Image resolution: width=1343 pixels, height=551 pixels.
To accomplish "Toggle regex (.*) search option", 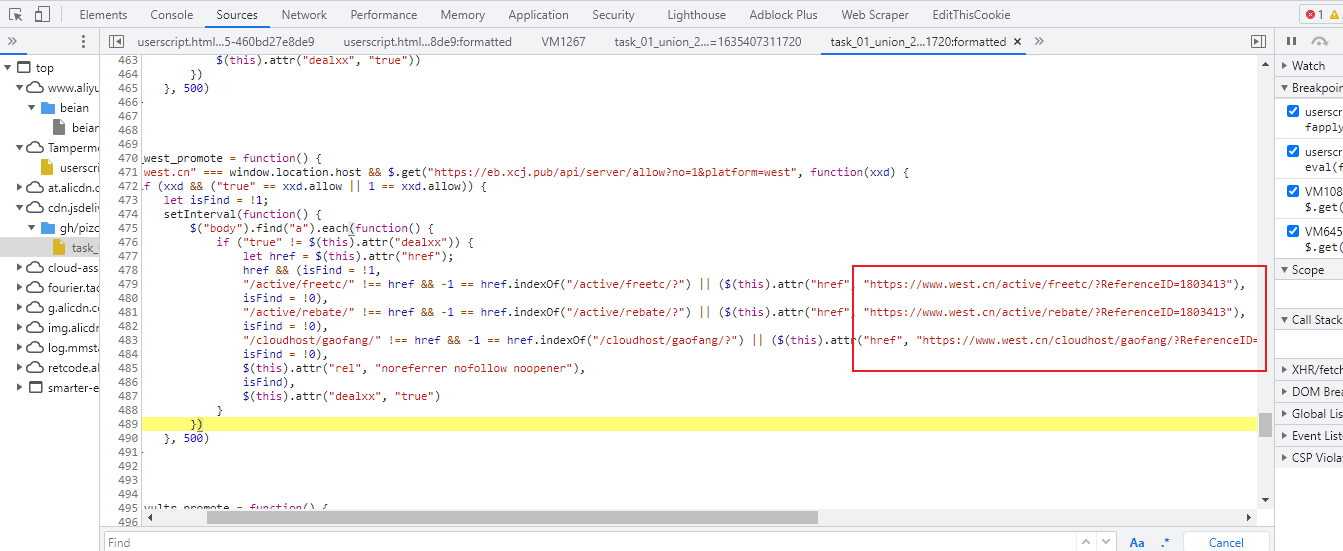I will coord(1165,542).
